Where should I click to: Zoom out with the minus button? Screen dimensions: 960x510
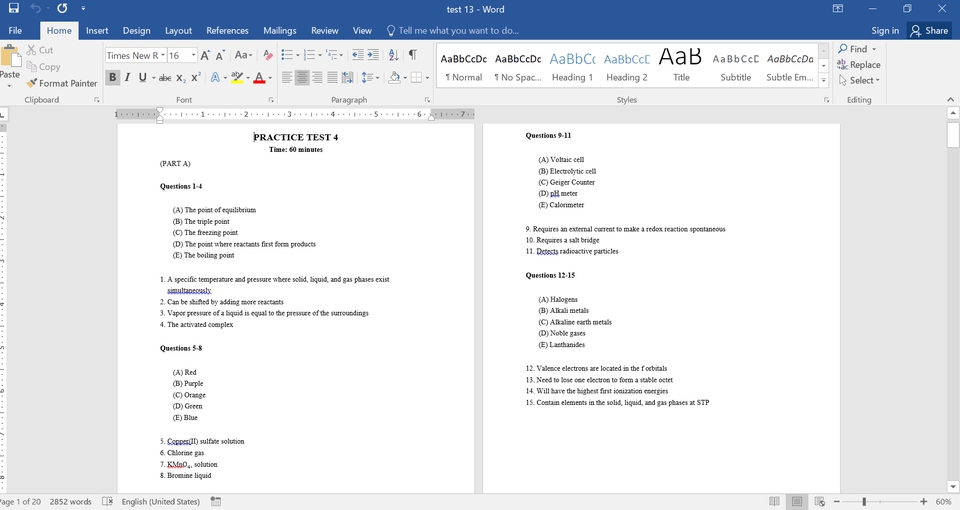837,501
